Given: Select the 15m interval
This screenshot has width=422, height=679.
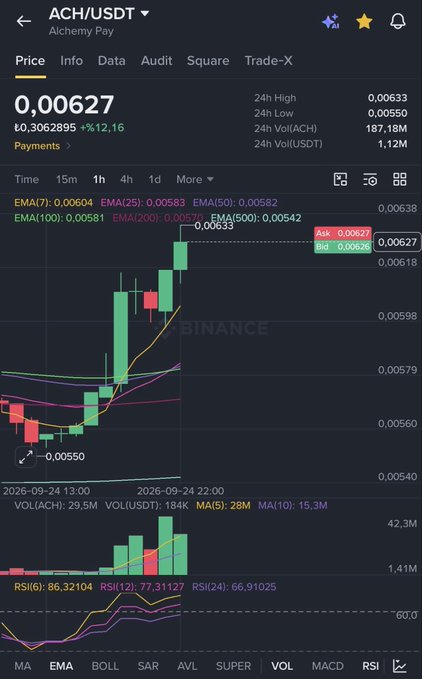Looking at the screenshot, I should tap(66, 179).
